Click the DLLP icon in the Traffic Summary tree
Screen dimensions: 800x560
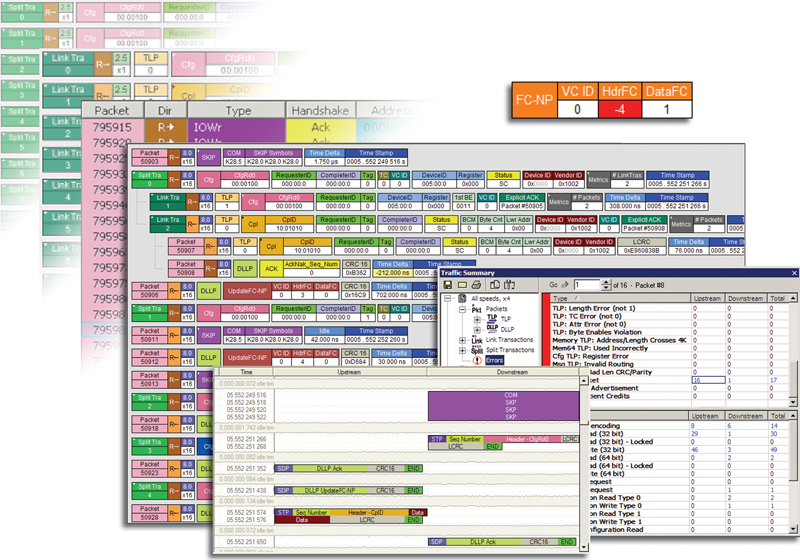click(x=492, y=329)
